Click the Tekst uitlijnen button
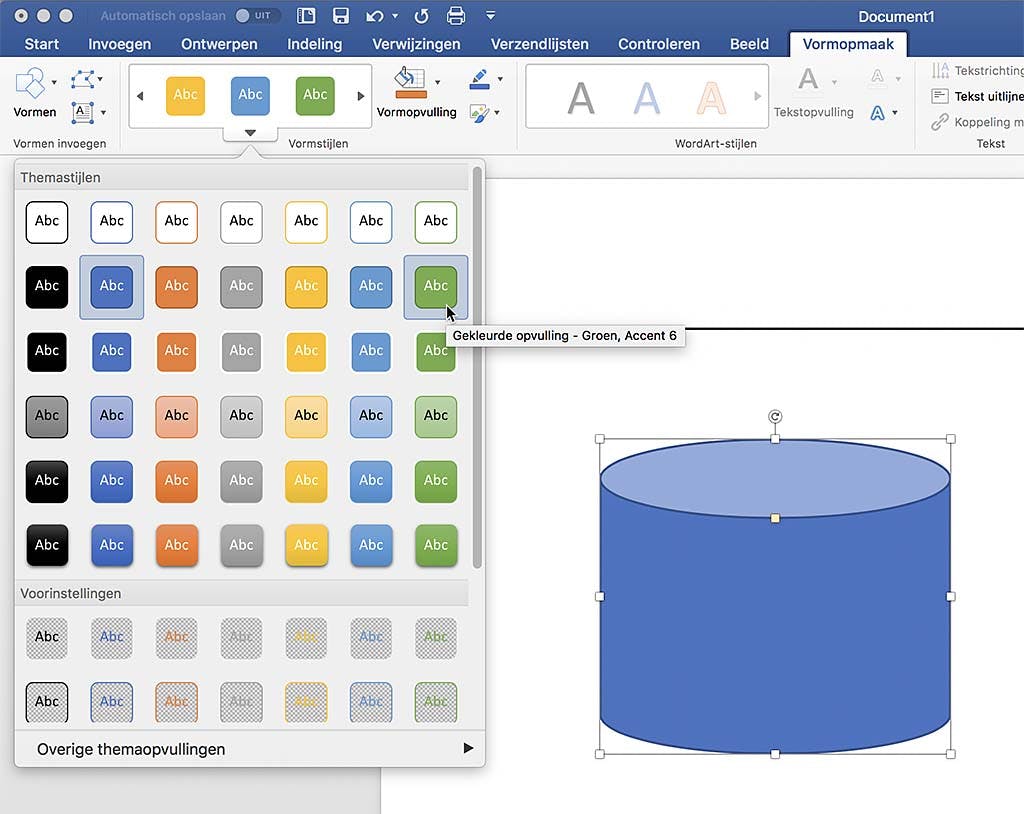 tap(977, 96)
